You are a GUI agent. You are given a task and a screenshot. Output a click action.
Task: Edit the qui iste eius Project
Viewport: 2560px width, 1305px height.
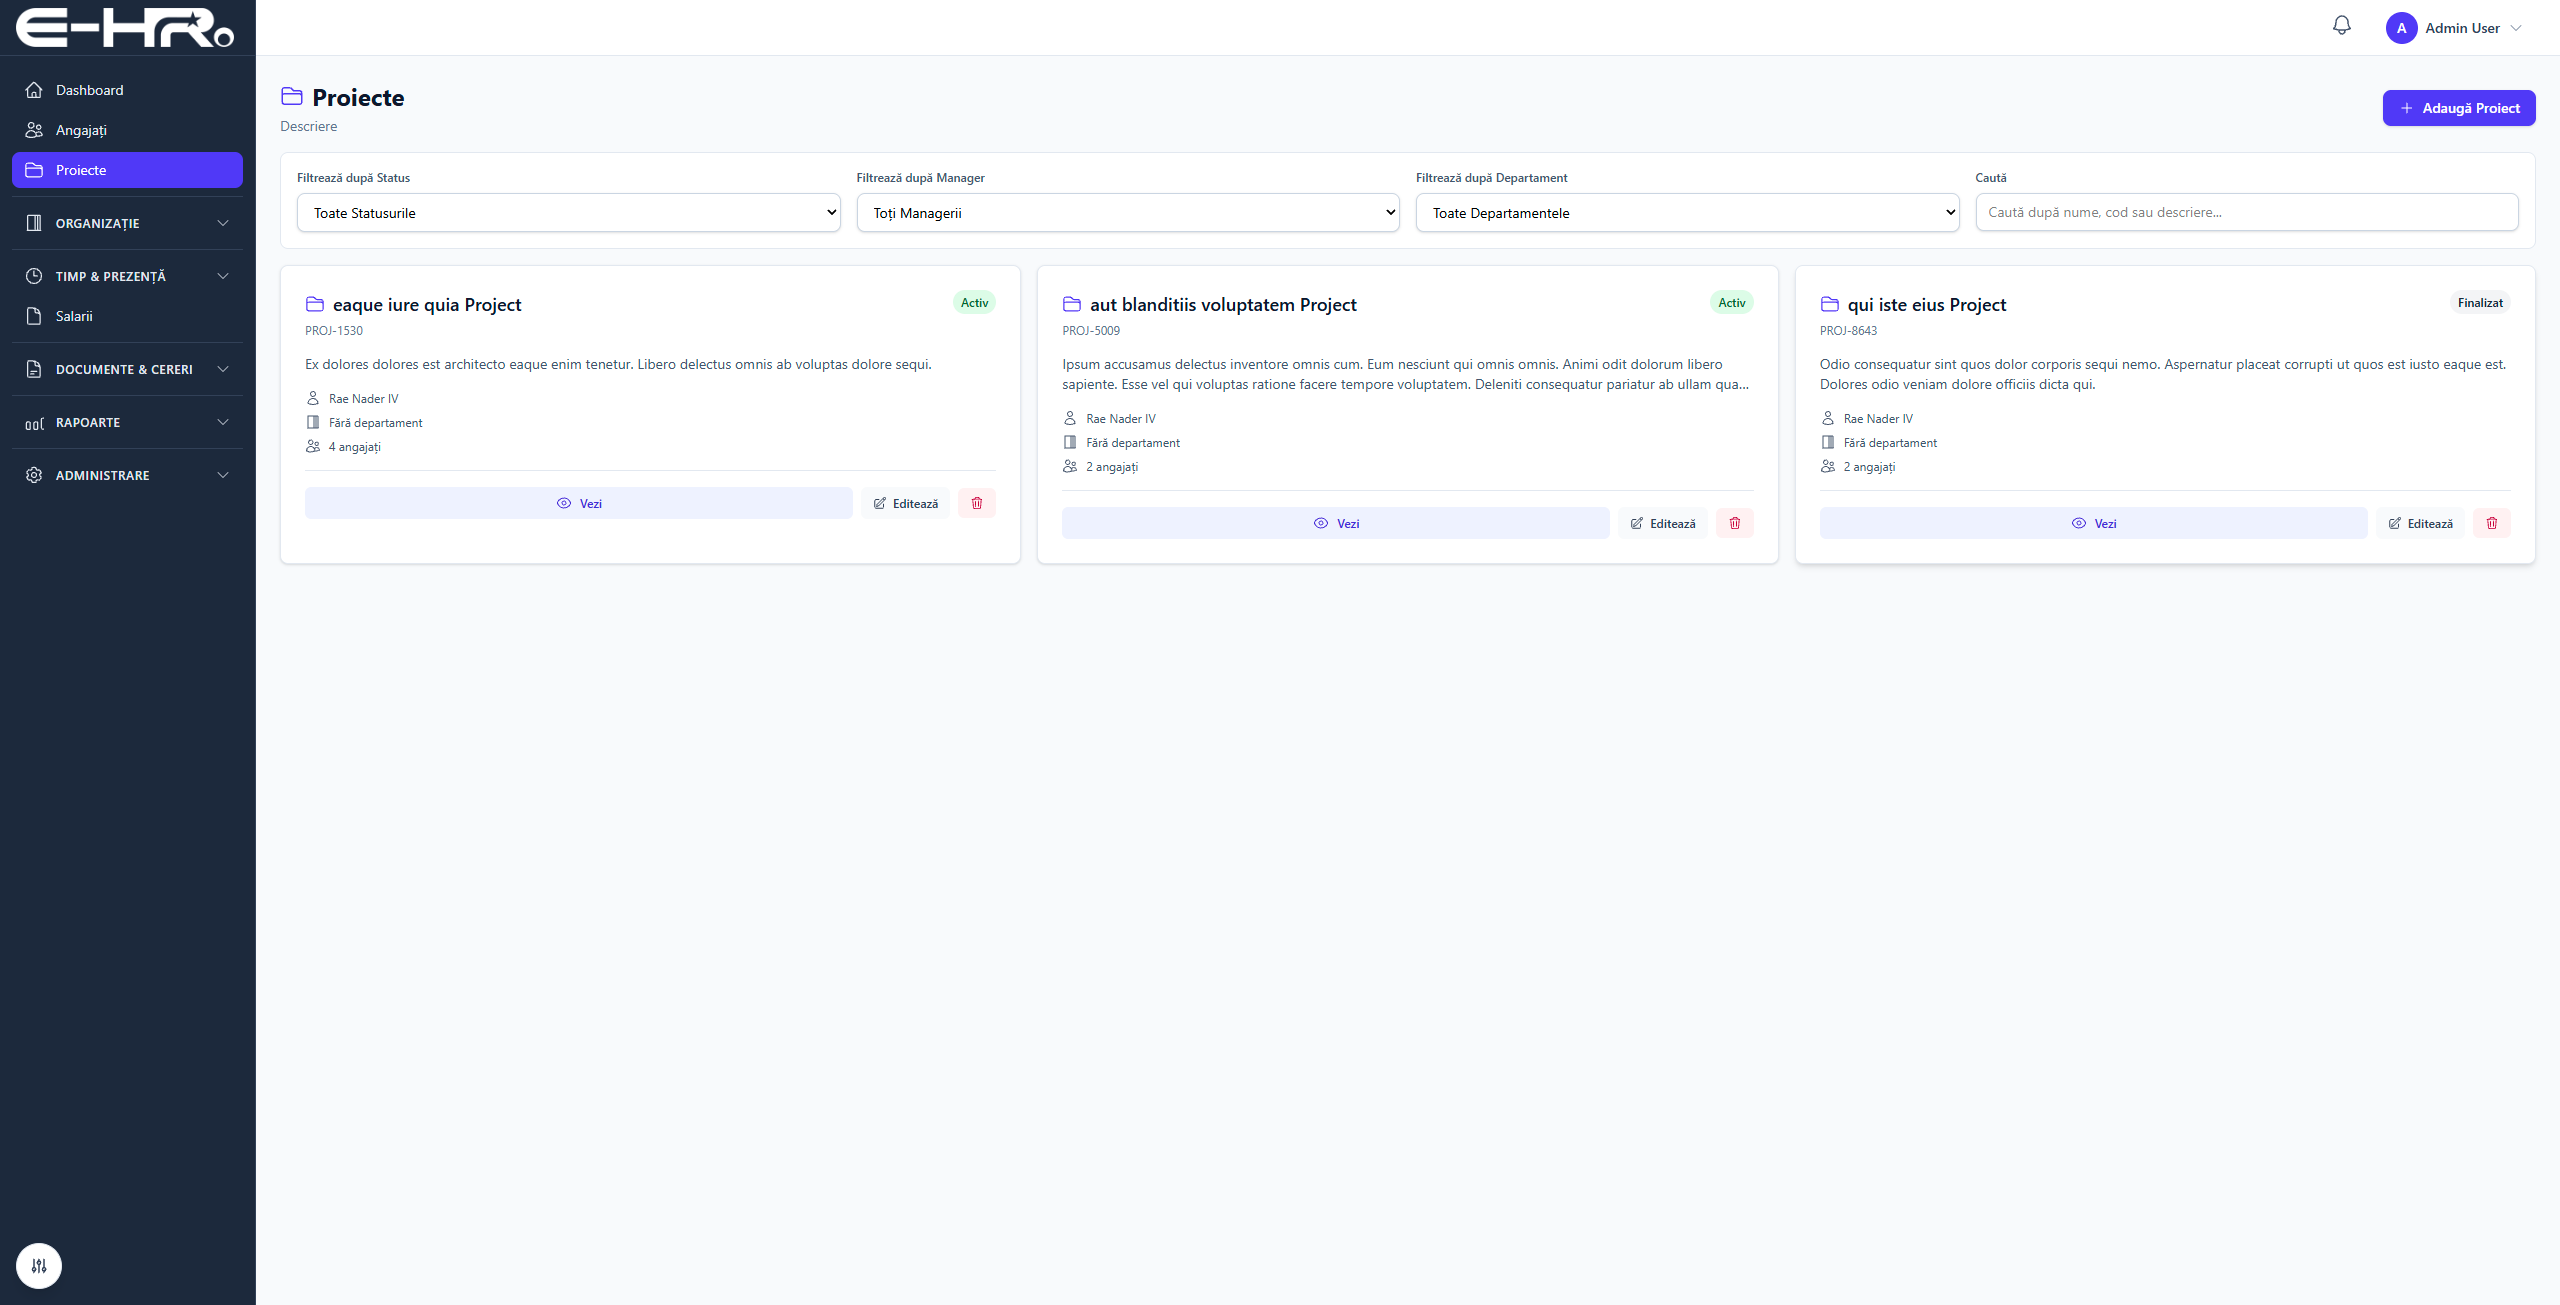tap(2420, 523)
